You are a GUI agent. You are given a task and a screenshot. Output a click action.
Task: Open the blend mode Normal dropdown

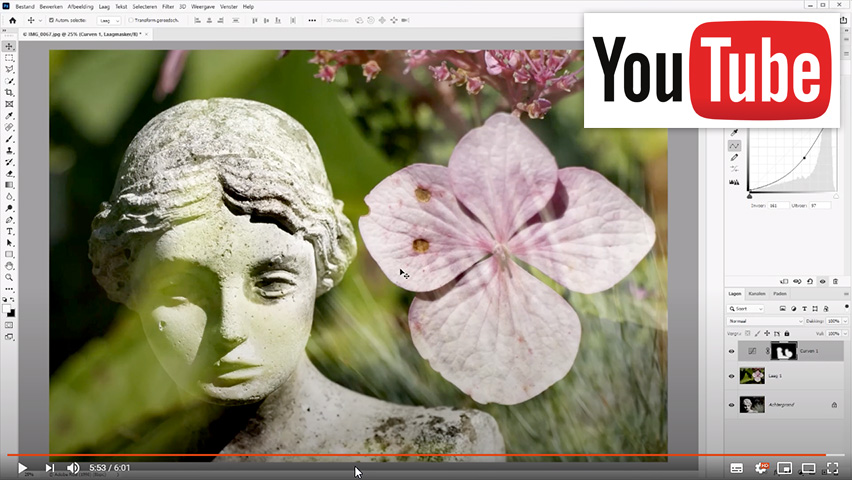click(765, 321)
